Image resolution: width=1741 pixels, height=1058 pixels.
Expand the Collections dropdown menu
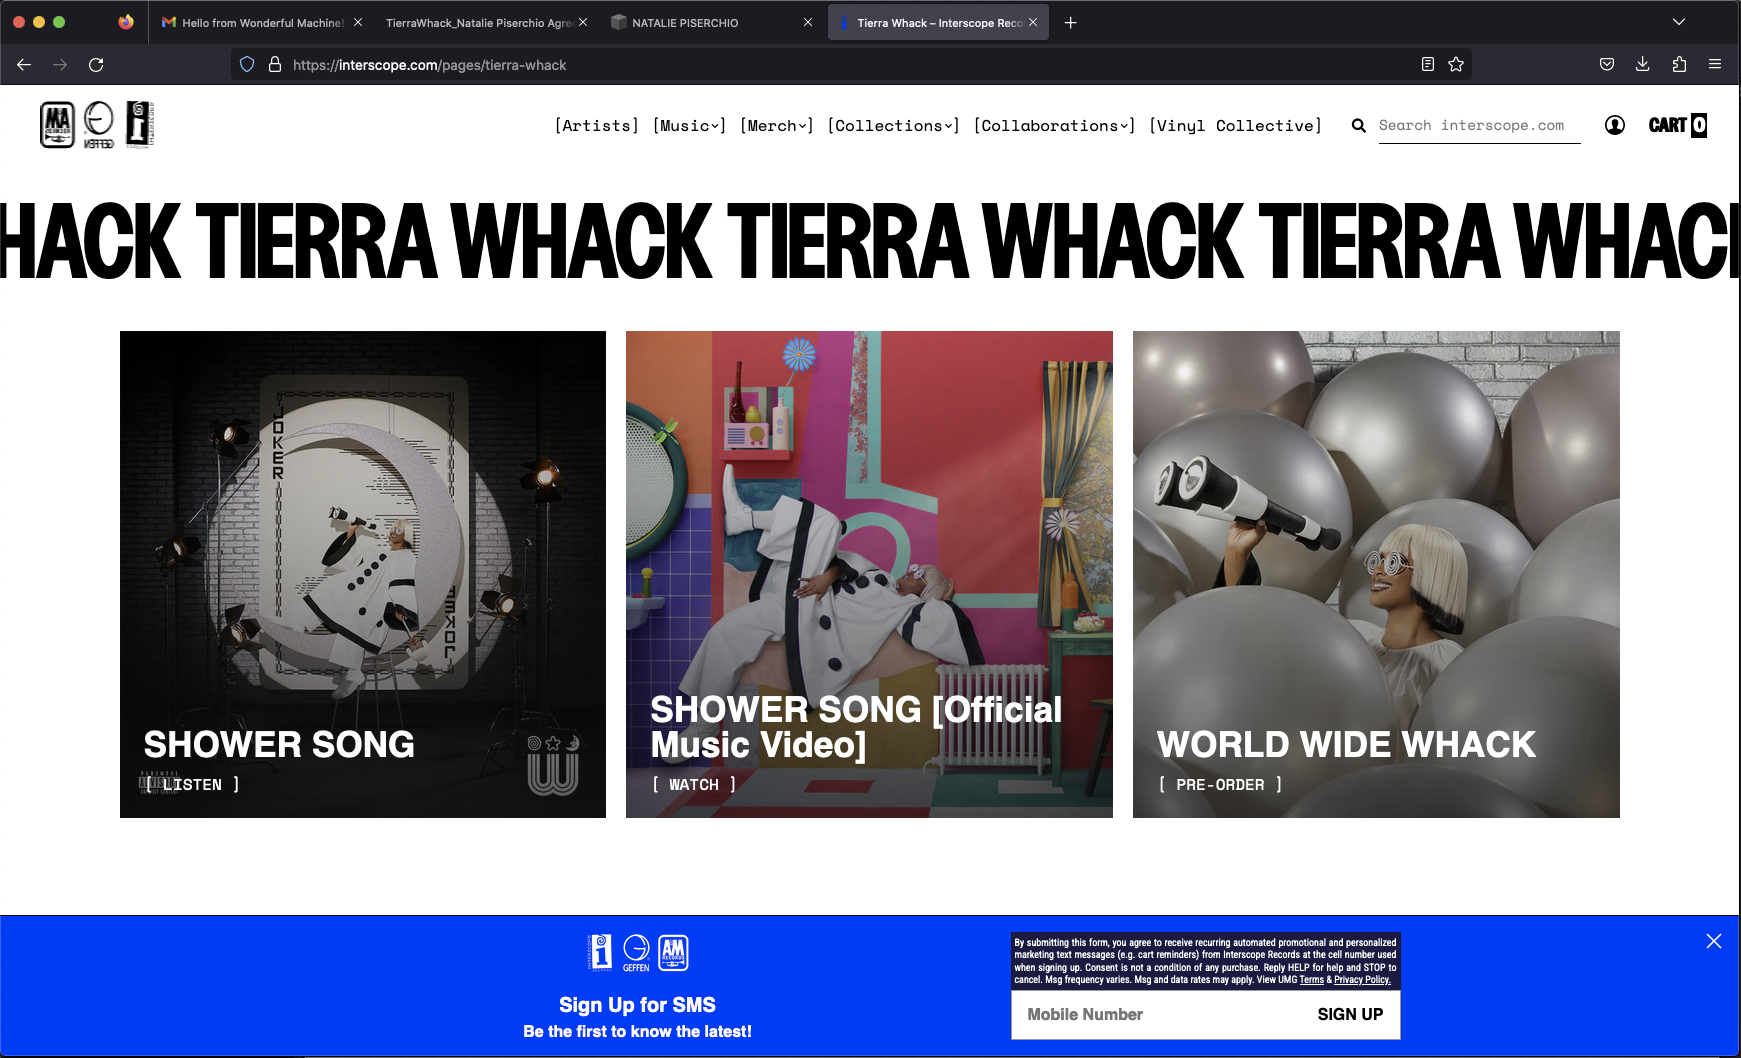pyautogui.click(x=894, y=126)
